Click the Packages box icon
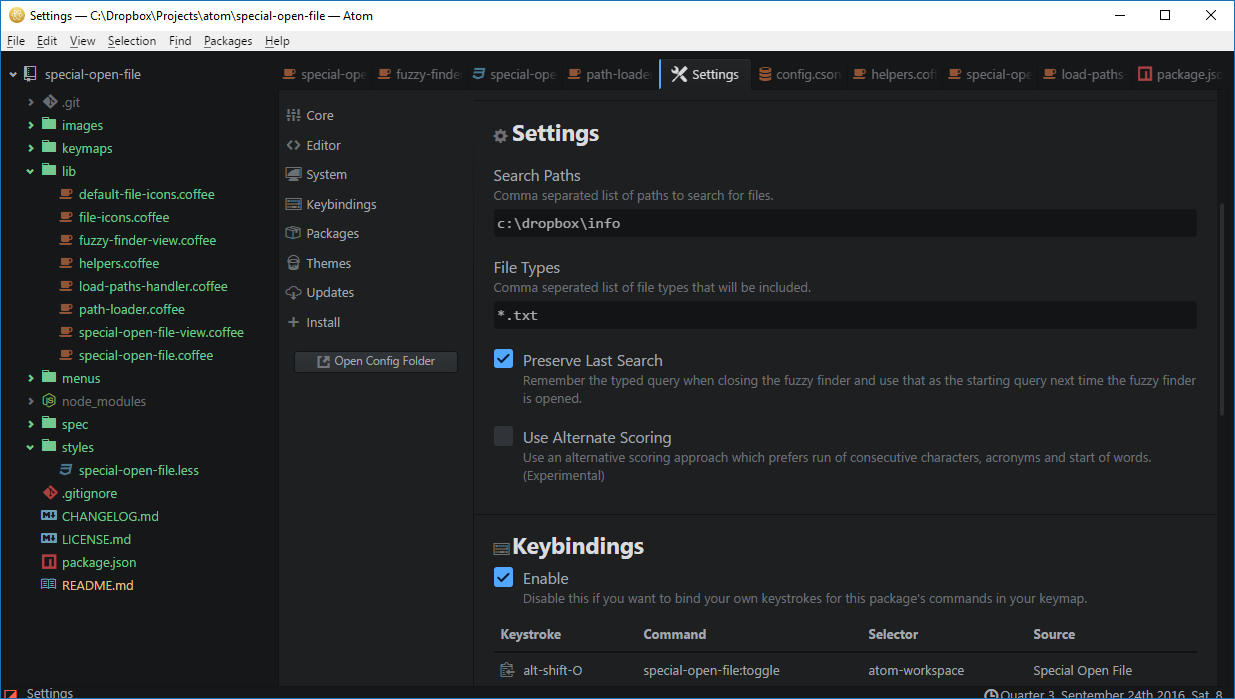The image size is (1235, 699). coord(293,233)
